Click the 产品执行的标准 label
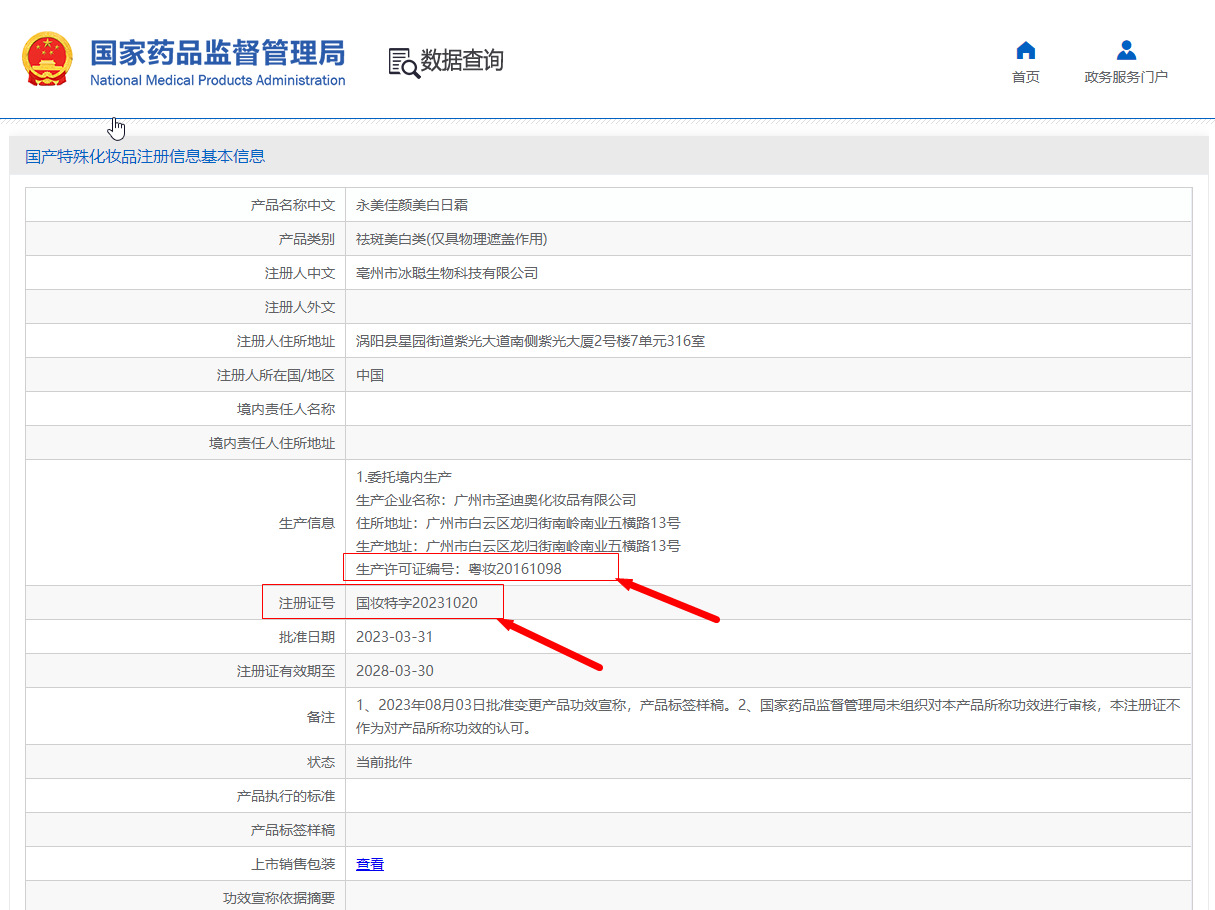1215x910 pixels. [x=285, y=796]
